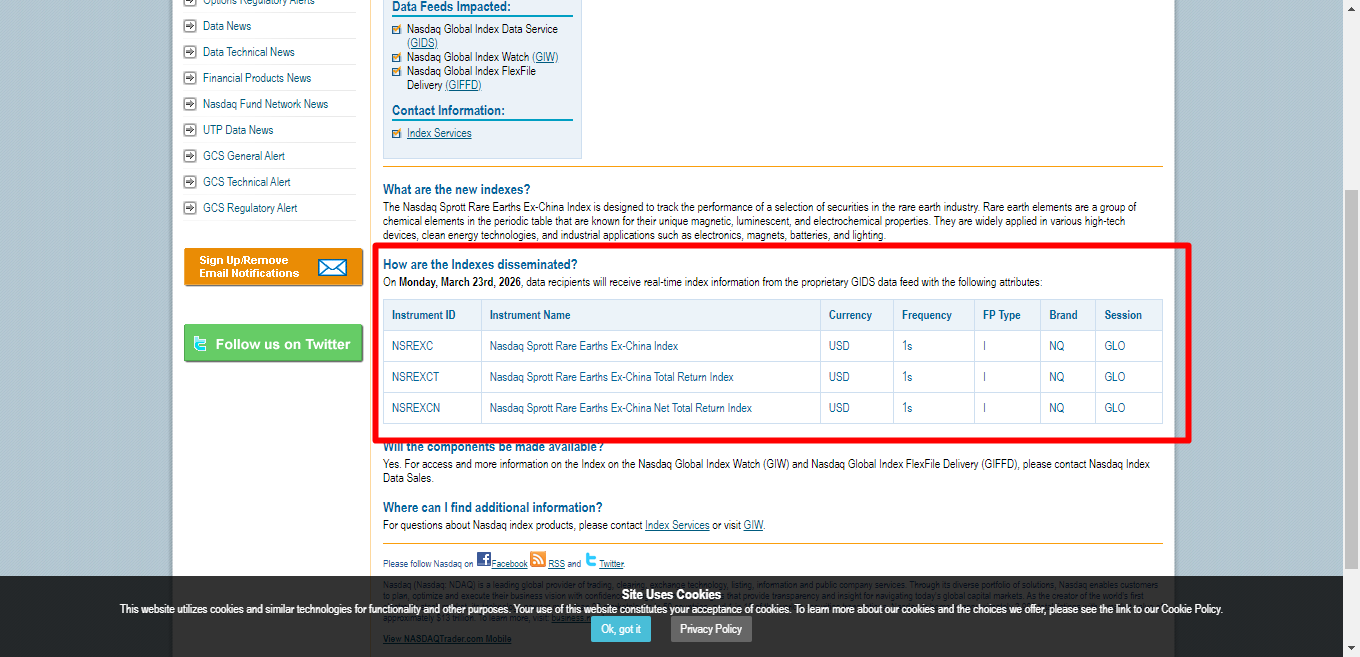Click the blue Twitter icon in the follow row
This screenshot has width=1360, height=657.
point(591,559)
